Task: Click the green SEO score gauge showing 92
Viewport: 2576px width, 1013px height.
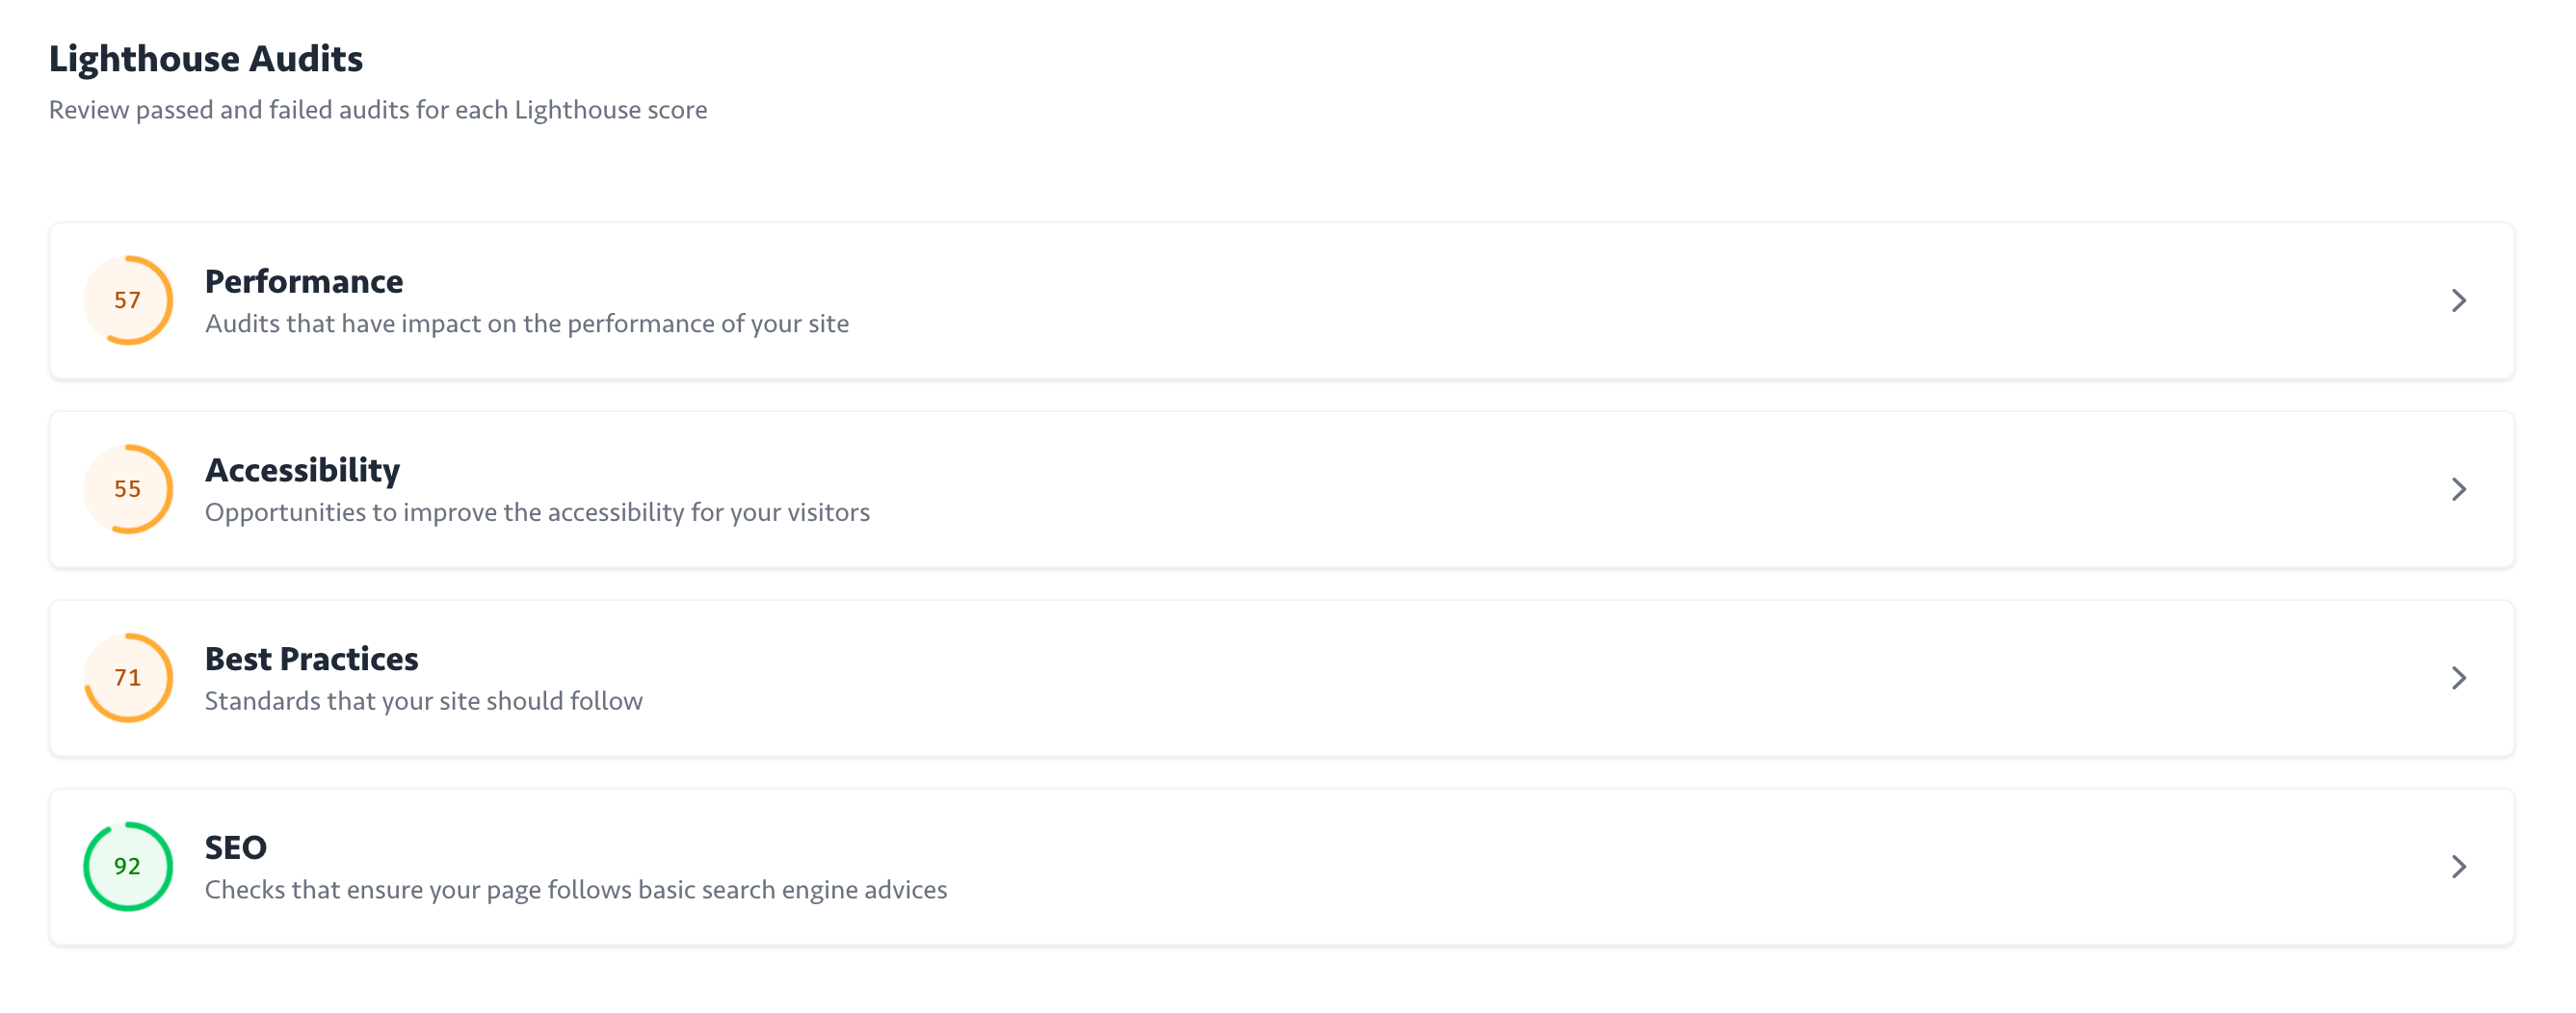Action: pyautogui.click(x=128, y=866)
